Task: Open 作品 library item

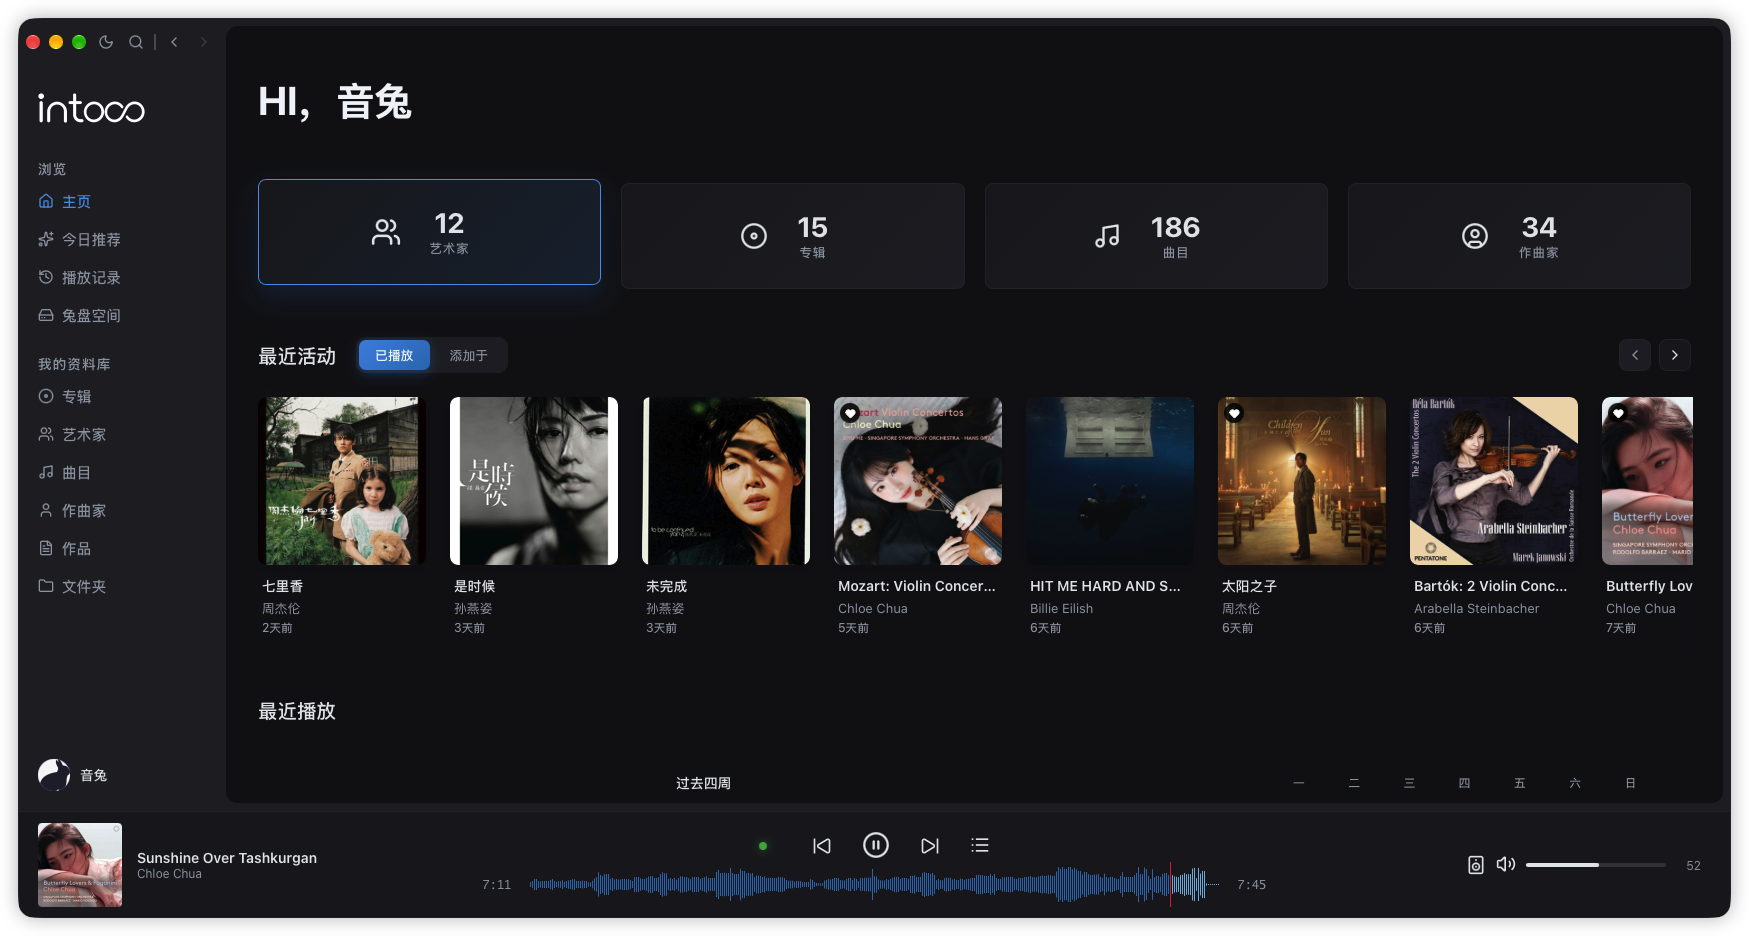Action: pos(65,549)
